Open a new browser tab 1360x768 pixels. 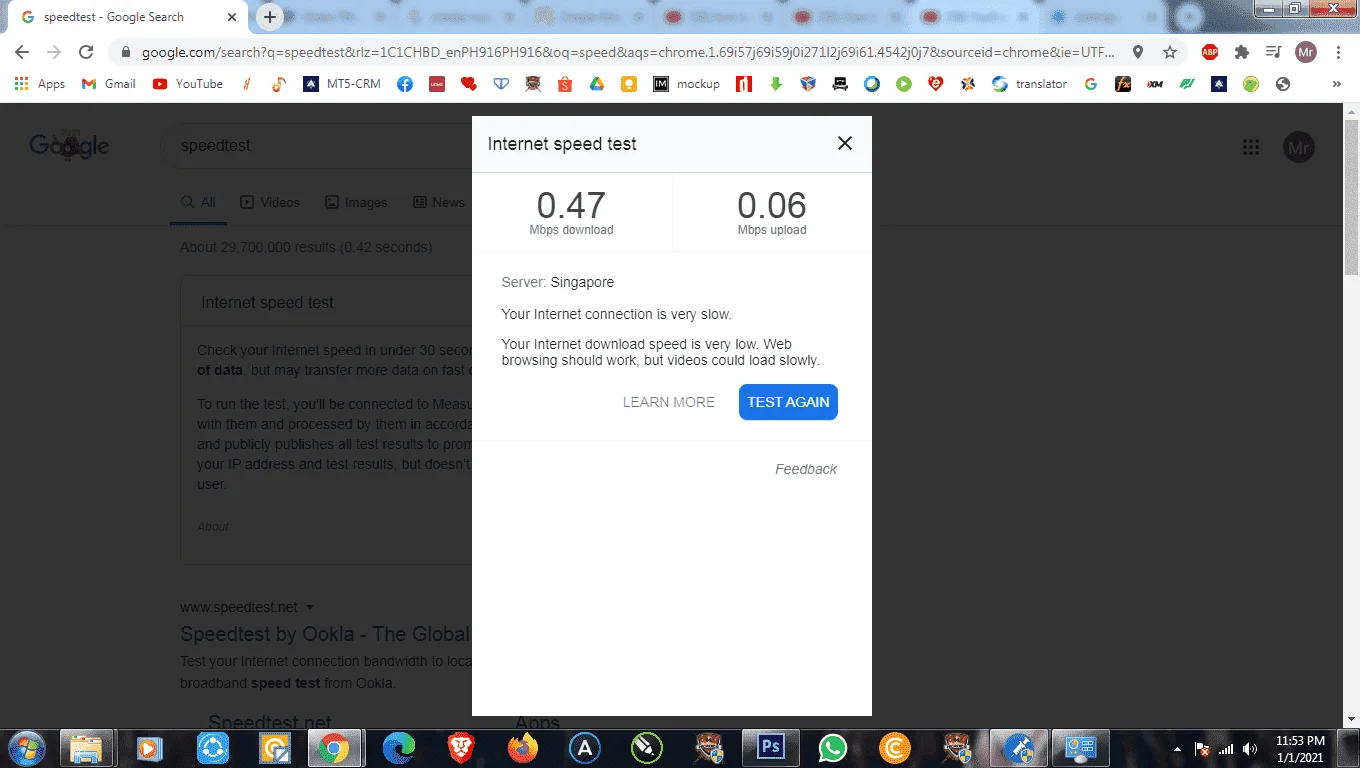coord(270,17)
